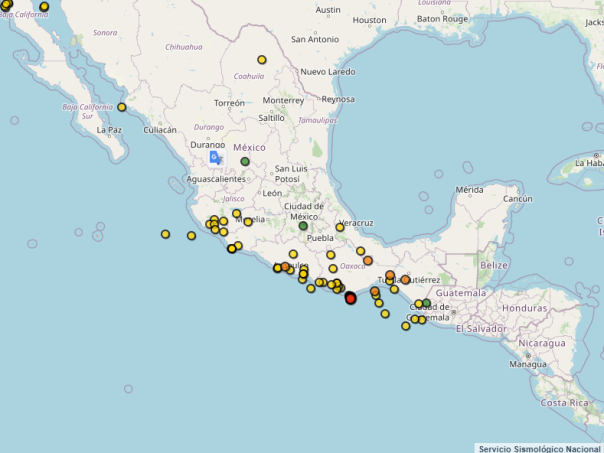Click the large red earthquake marker off Oaxaca

(x=350, y=298)
